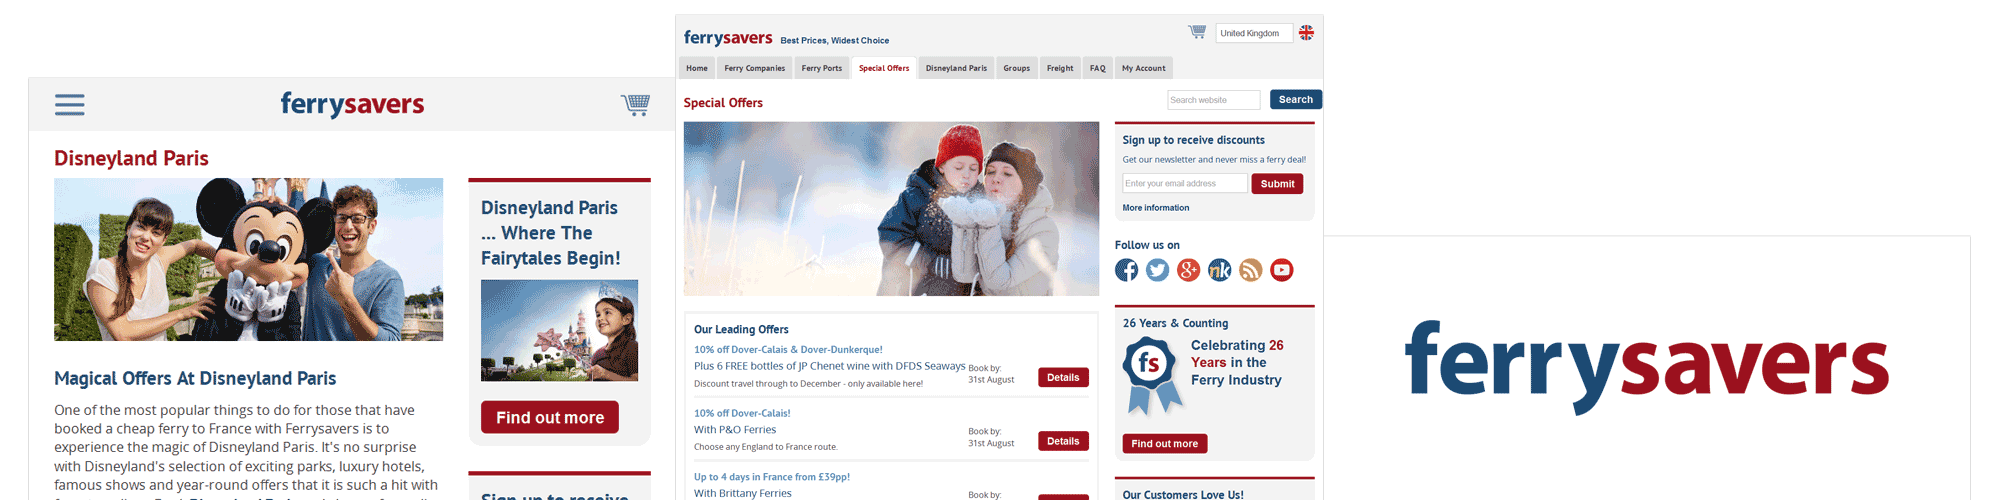Screen dimensions: 2000x500
Task: Click red 'Disneyland Paris' page heading in mobile view
Action: [x=131, y=158]
